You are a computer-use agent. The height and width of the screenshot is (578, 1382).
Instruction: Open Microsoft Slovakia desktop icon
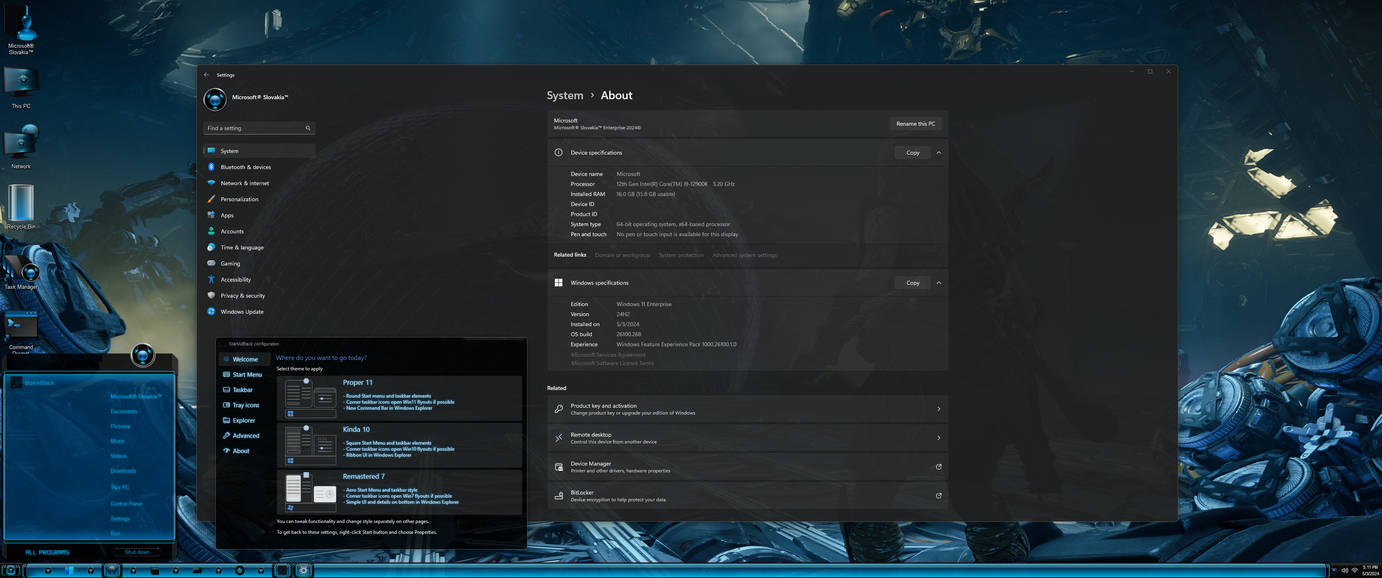coord(21,28)
